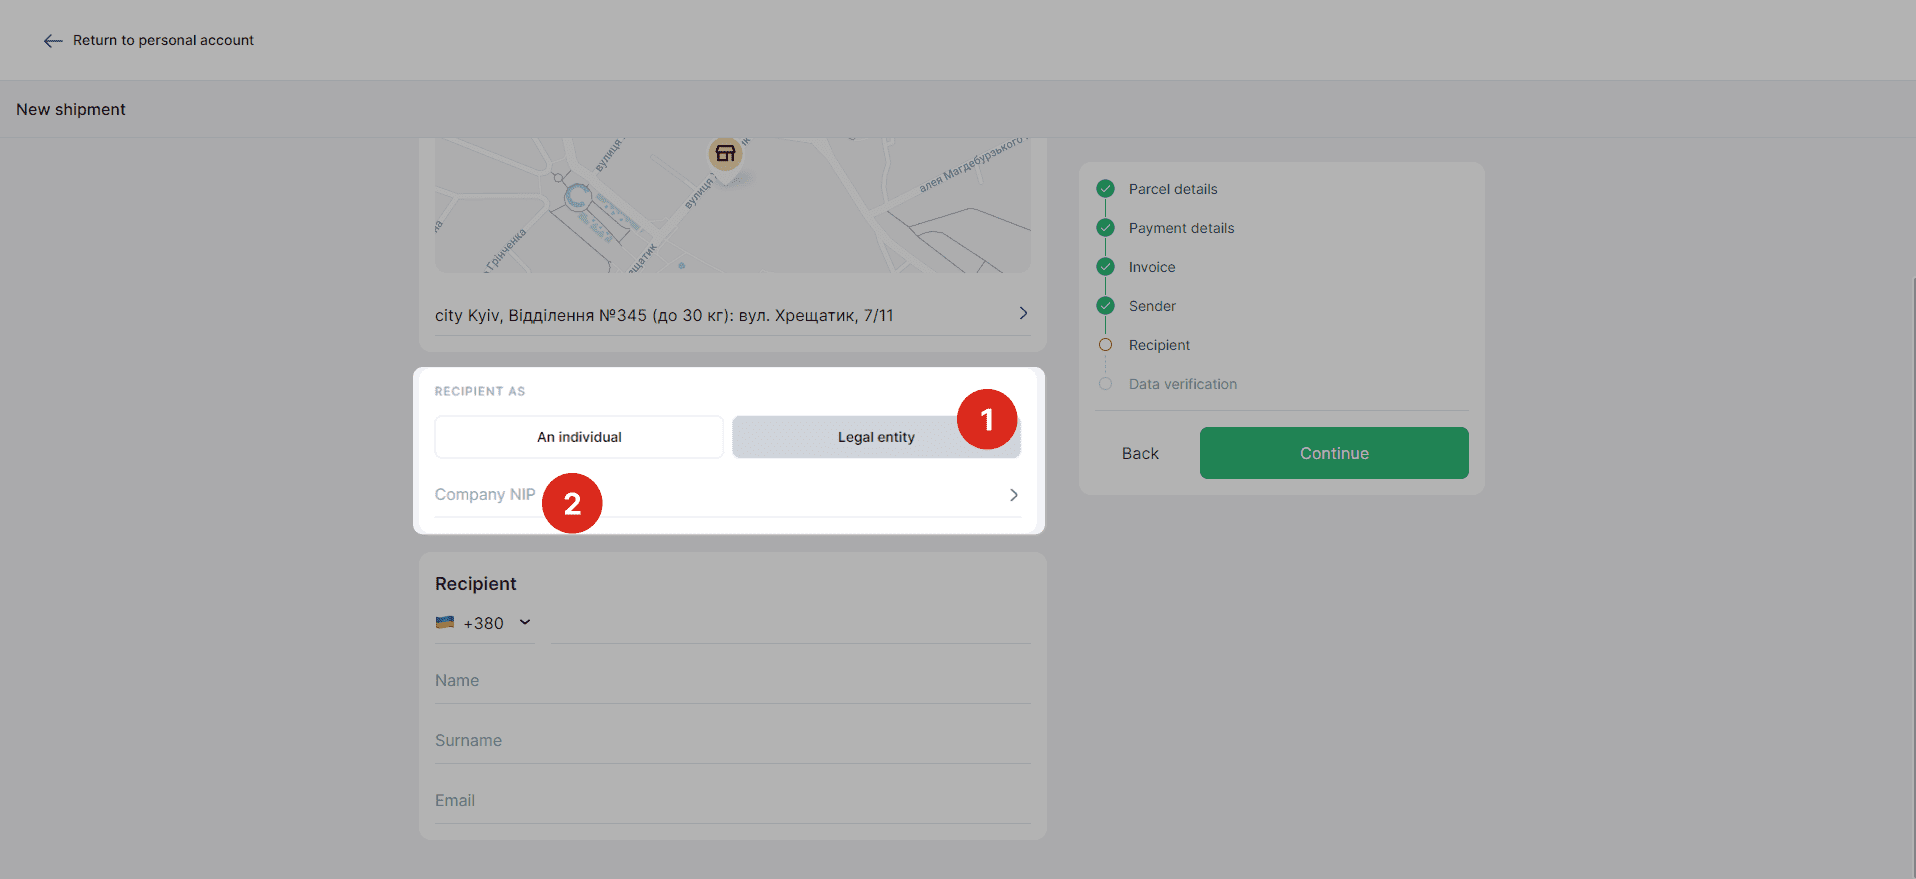Click the green checkmark beside Sender
The image size is (1916, 879).
tap(1105, 306)
